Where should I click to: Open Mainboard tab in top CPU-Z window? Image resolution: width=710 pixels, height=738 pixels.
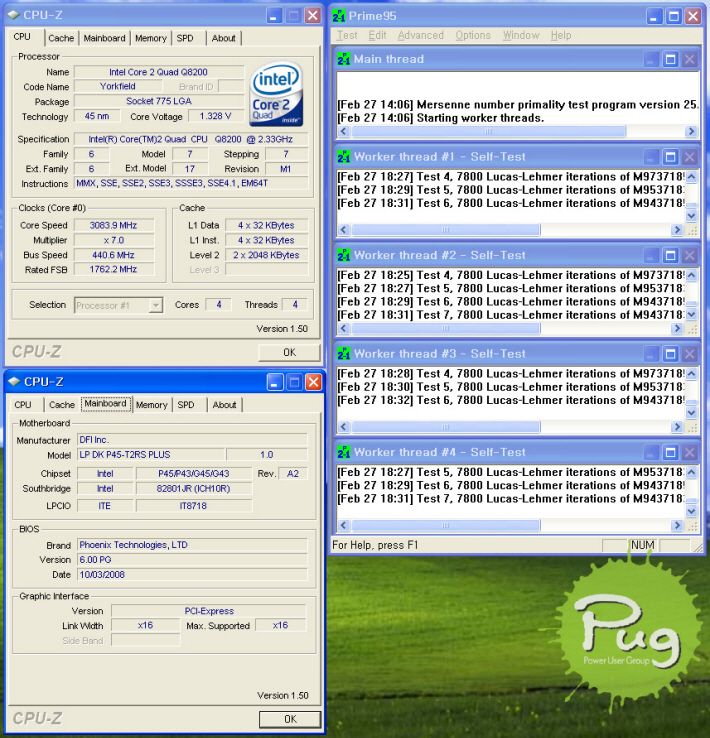104,38
